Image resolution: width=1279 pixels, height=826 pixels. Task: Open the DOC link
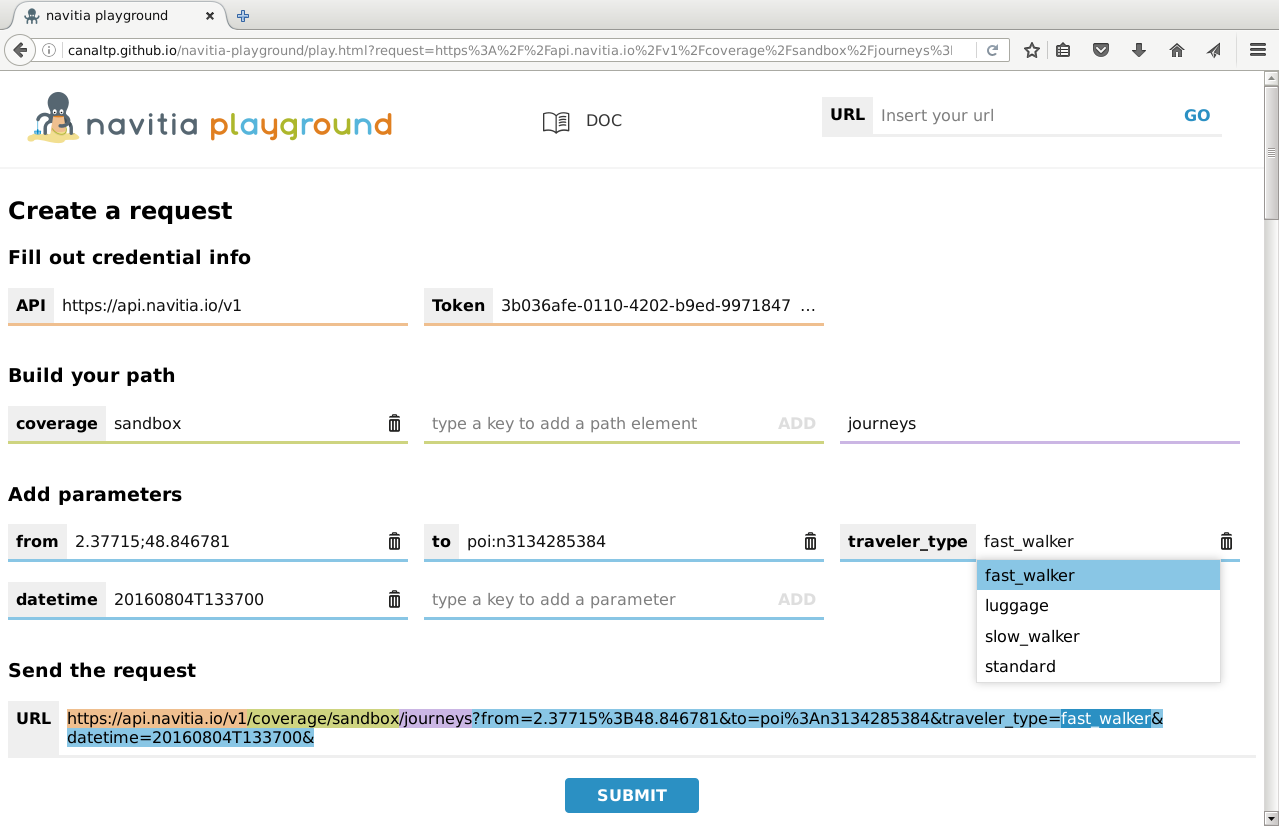pos(603,121)
